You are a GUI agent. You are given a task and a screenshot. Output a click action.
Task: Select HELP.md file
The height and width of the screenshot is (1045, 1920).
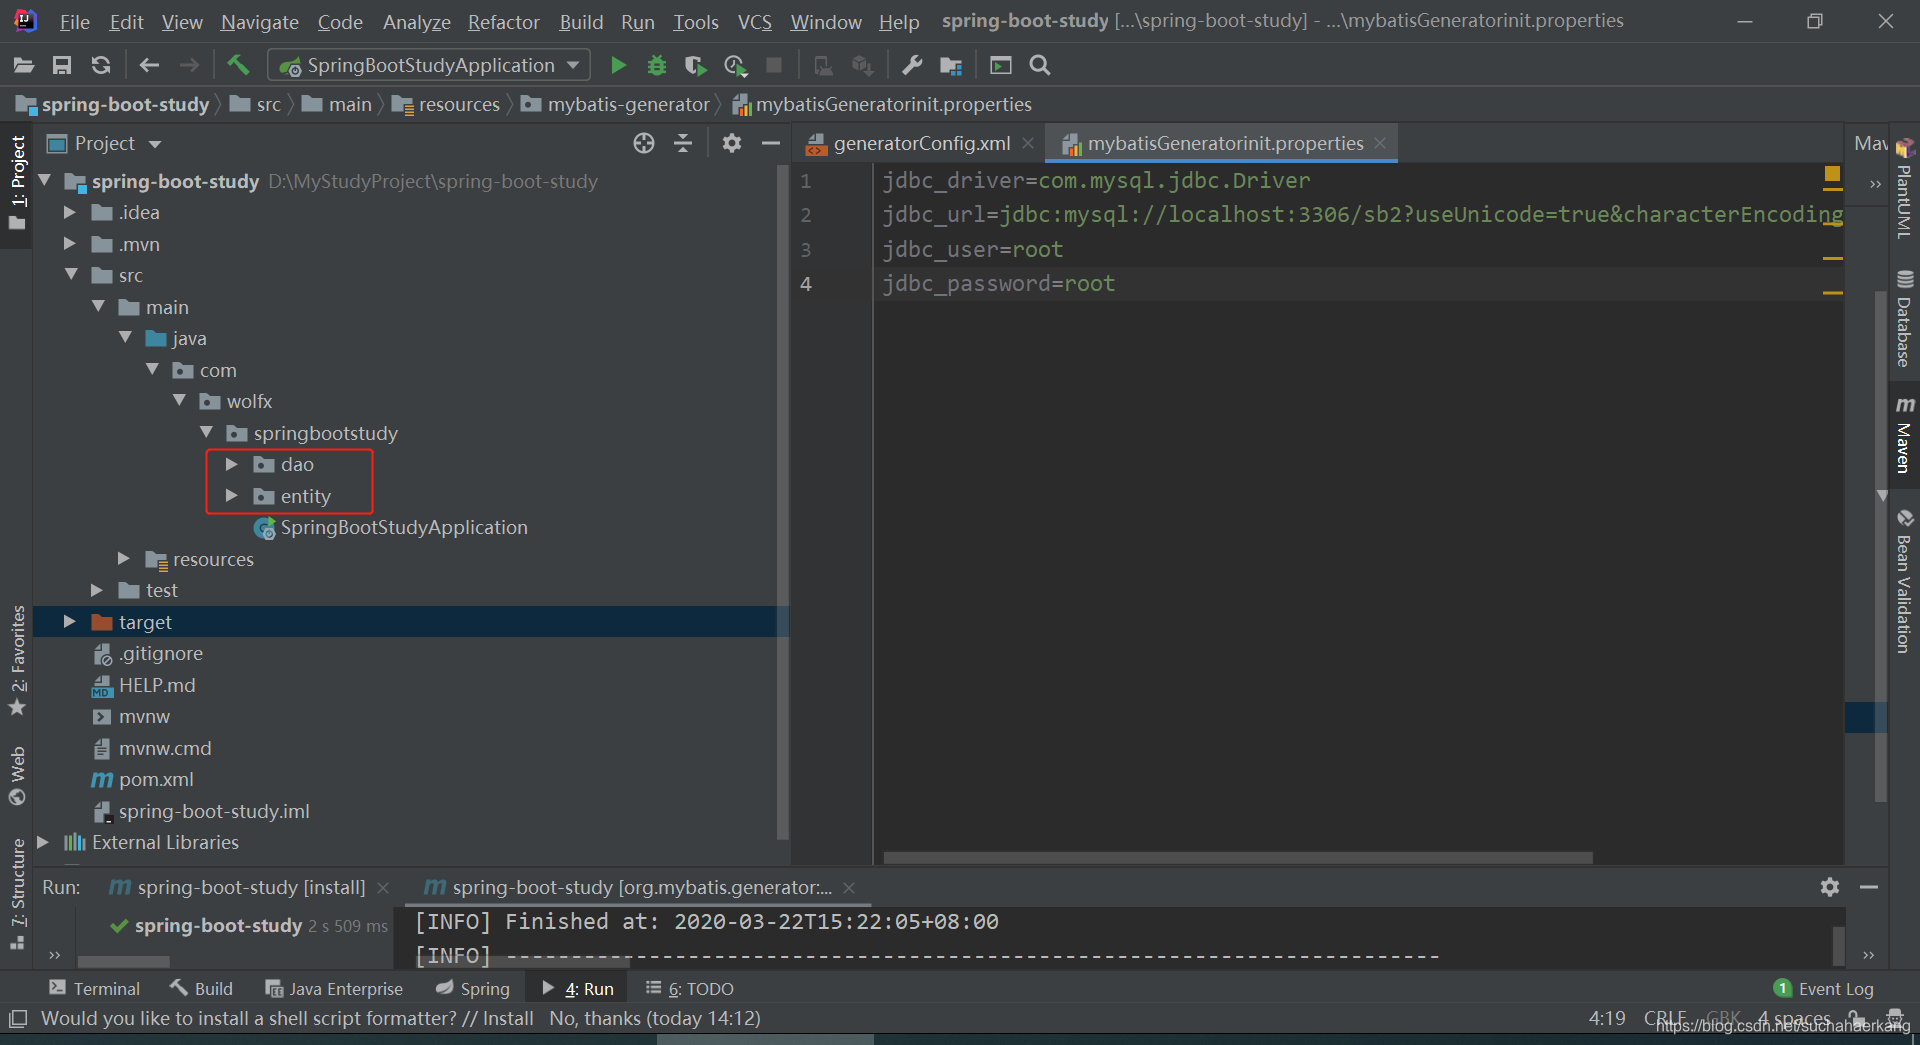point(157,686)
